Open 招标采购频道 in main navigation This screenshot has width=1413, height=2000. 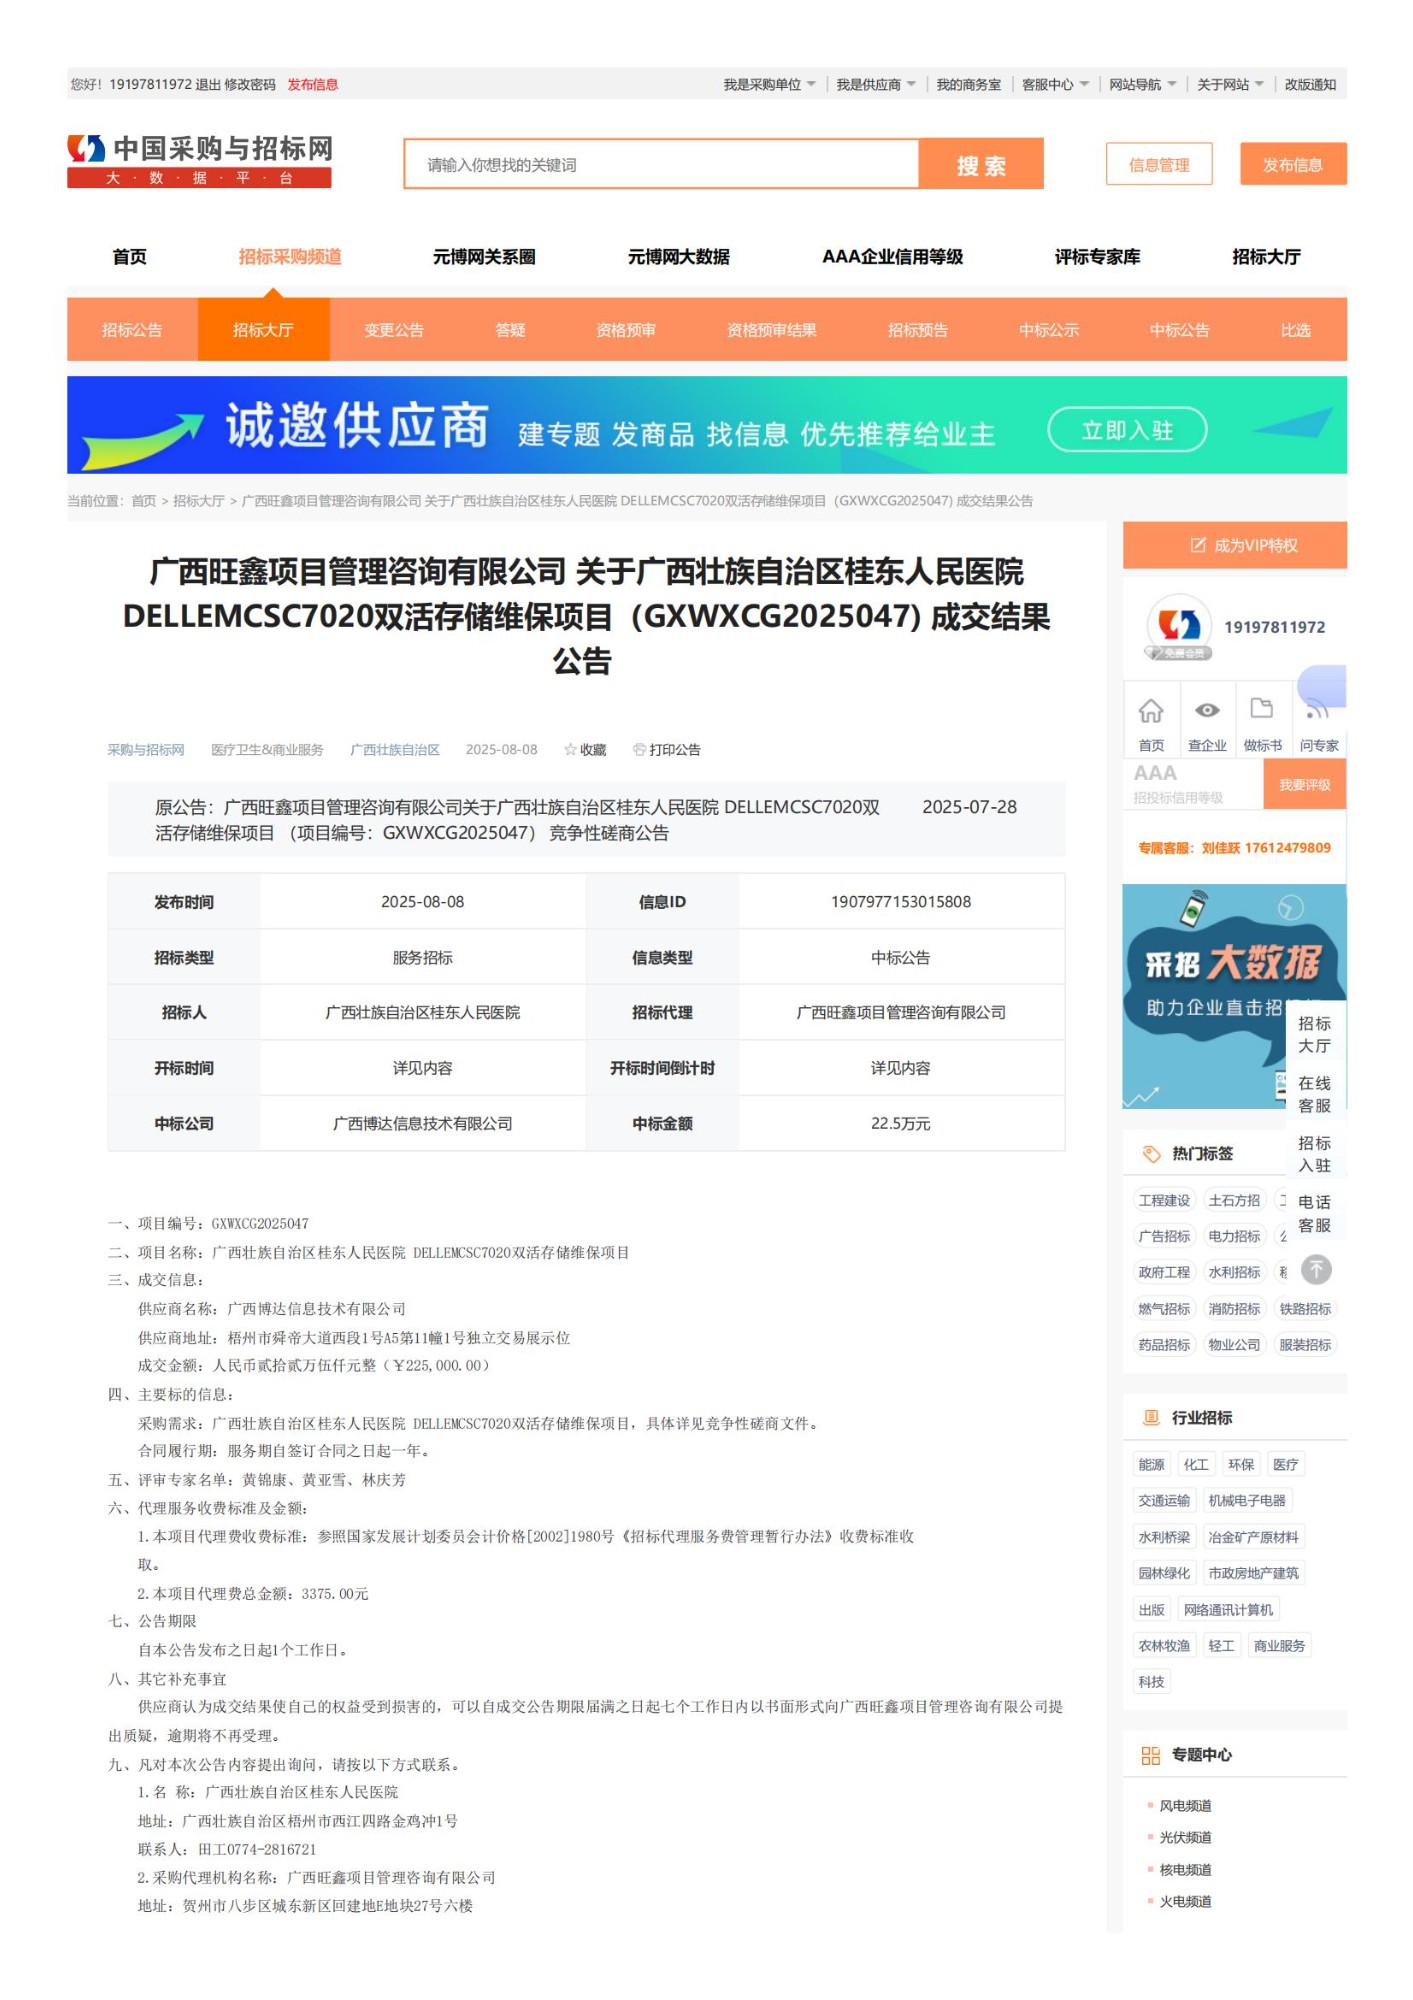(x=290, y=257)
